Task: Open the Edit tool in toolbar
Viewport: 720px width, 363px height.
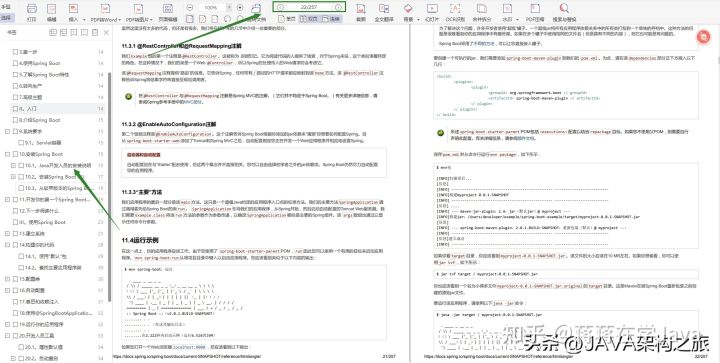Action: click(x=51, y=9)
